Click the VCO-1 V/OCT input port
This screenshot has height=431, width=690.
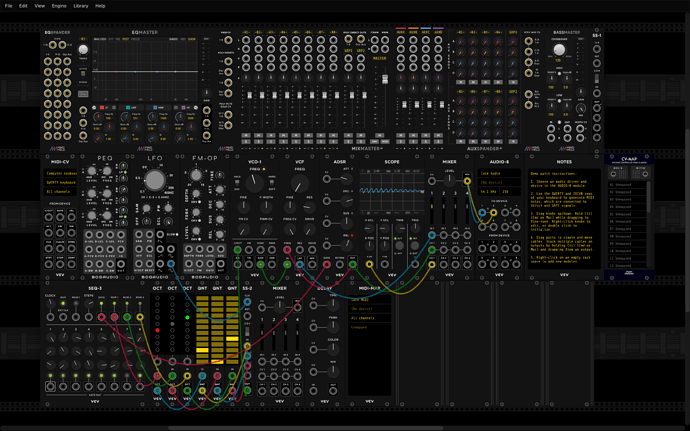pos(238,250)
